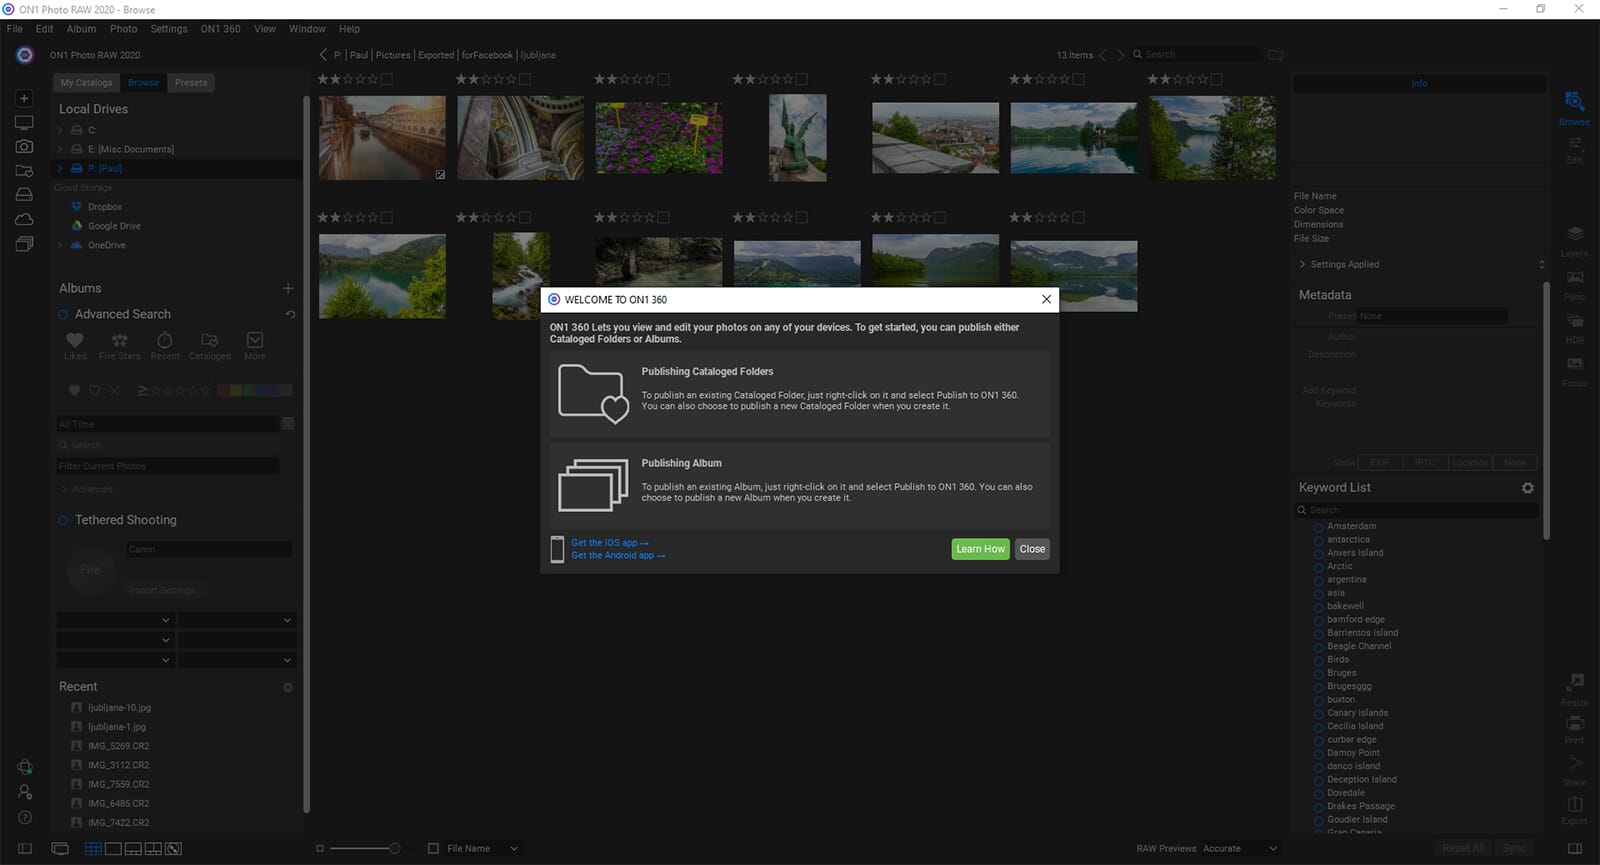
Task: Switch to compare view
Action: coord(153,848)
